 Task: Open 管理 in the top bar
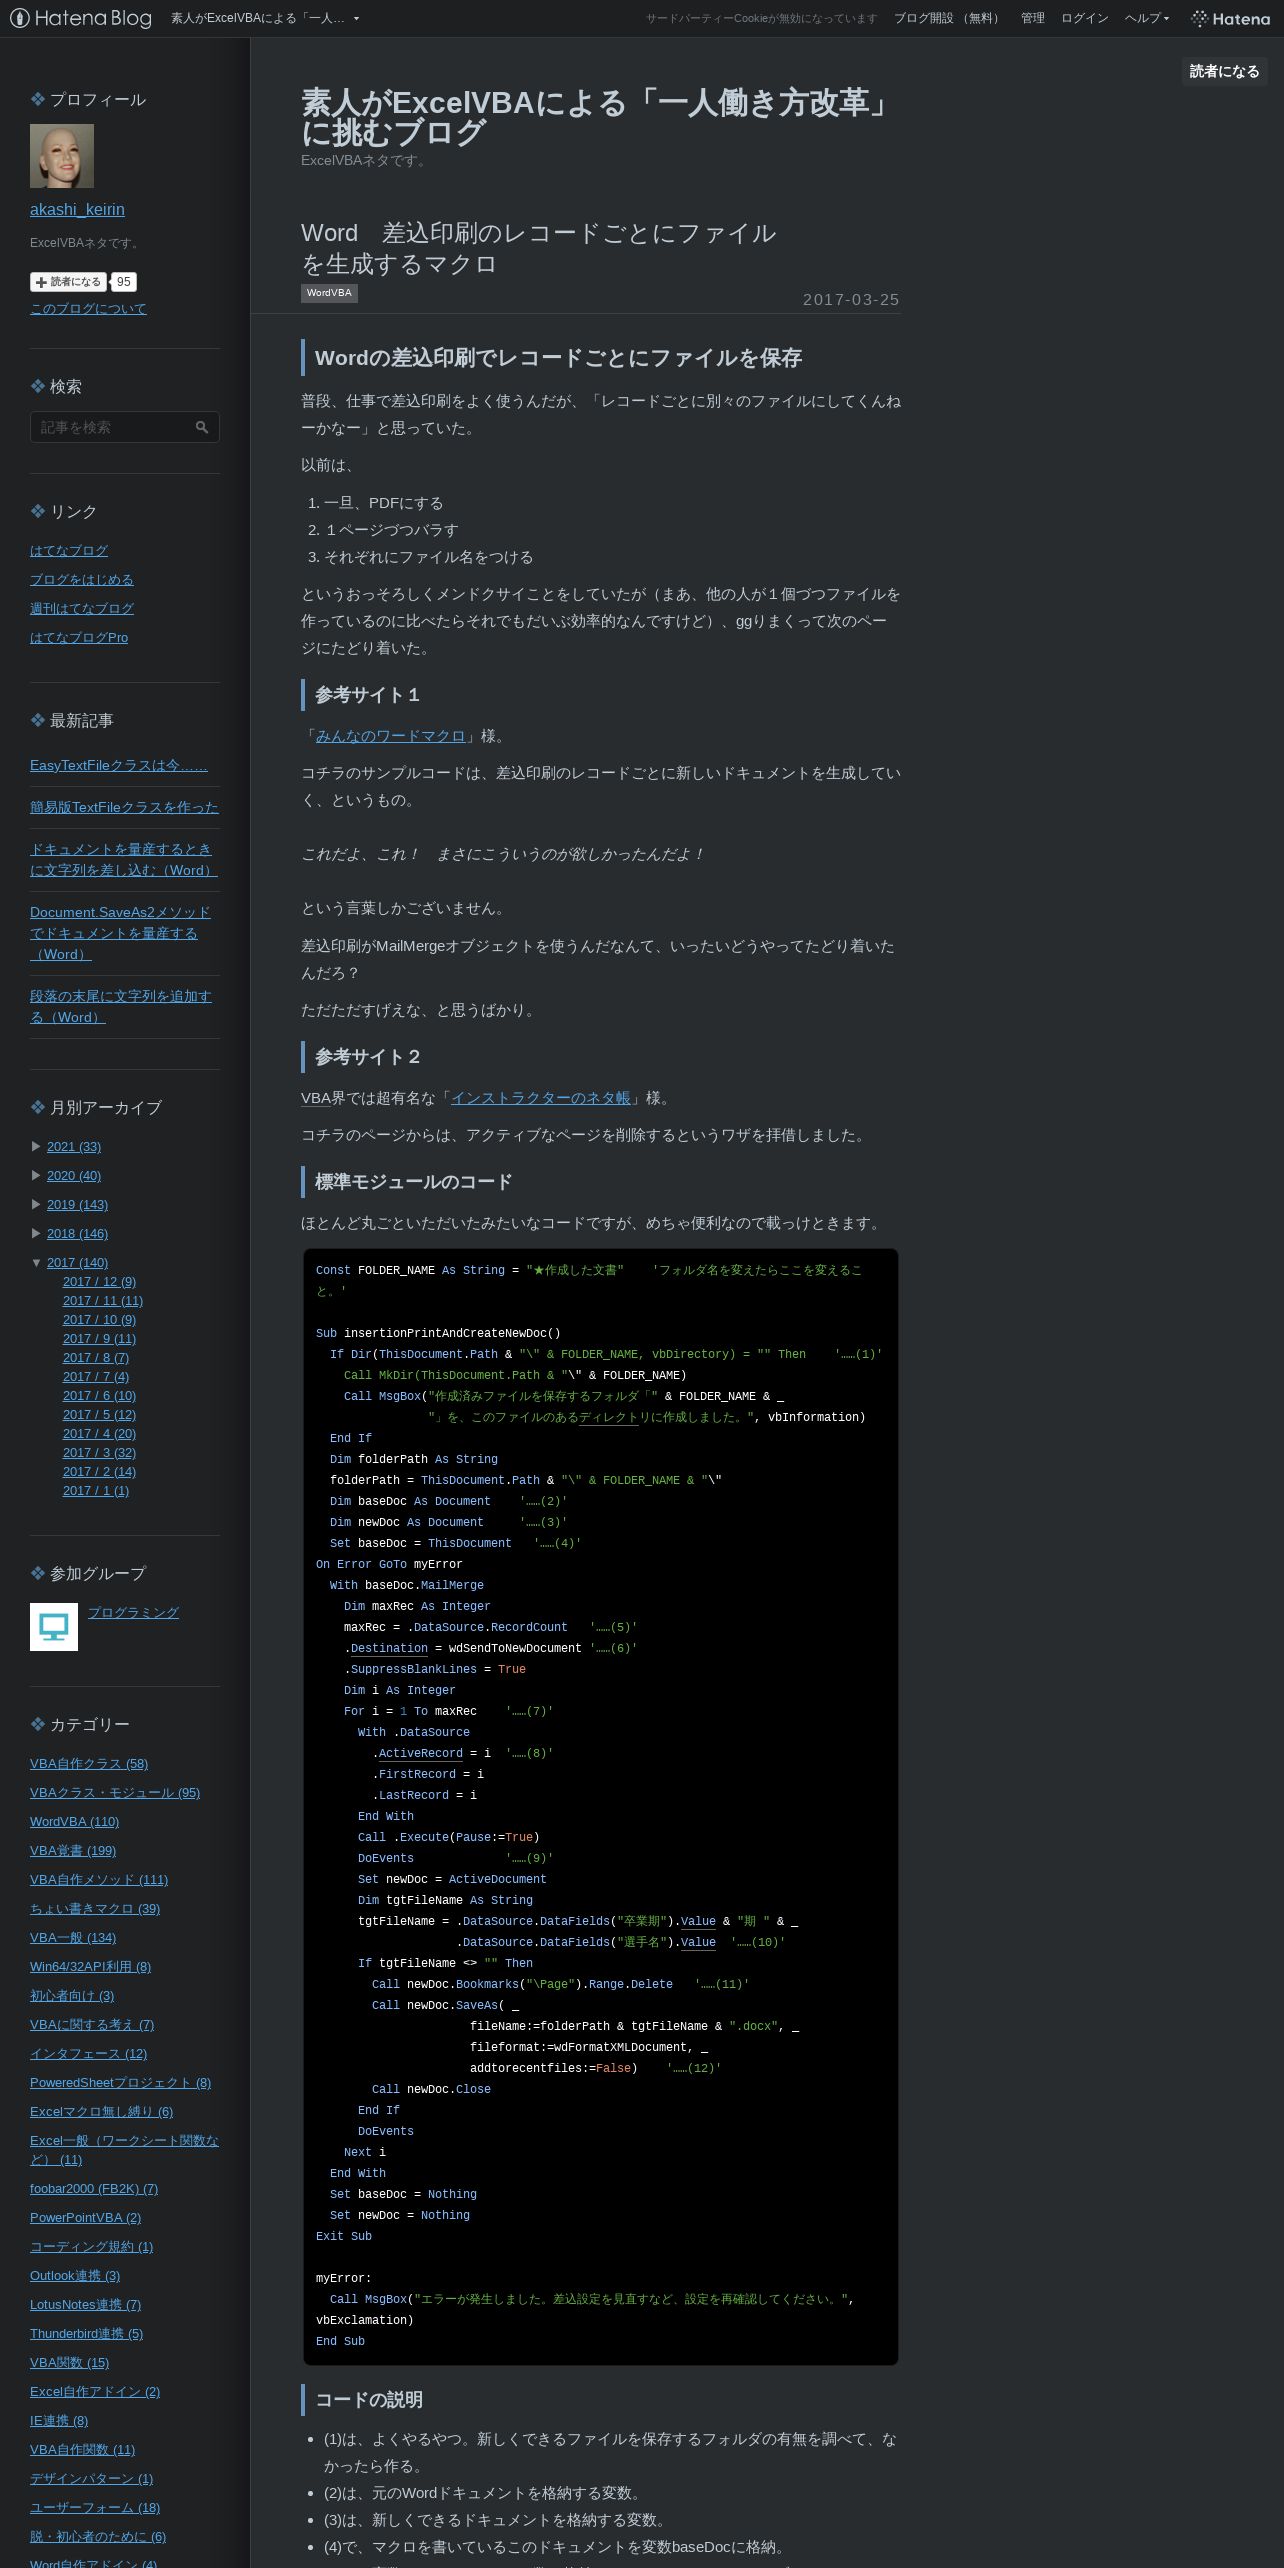1032,18
